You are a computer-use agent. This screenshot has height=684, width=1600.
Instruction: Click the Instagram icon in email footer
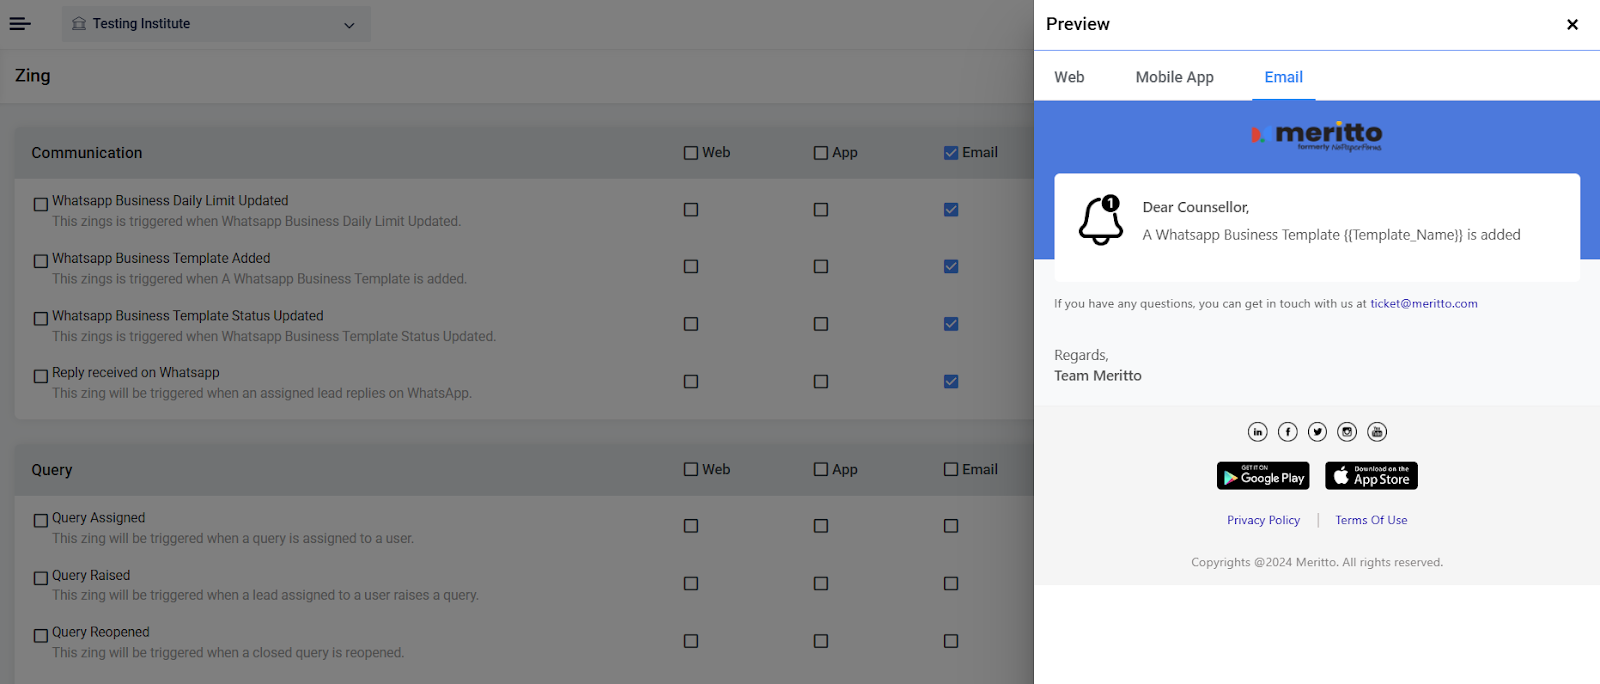click(x=1347, y=432)
